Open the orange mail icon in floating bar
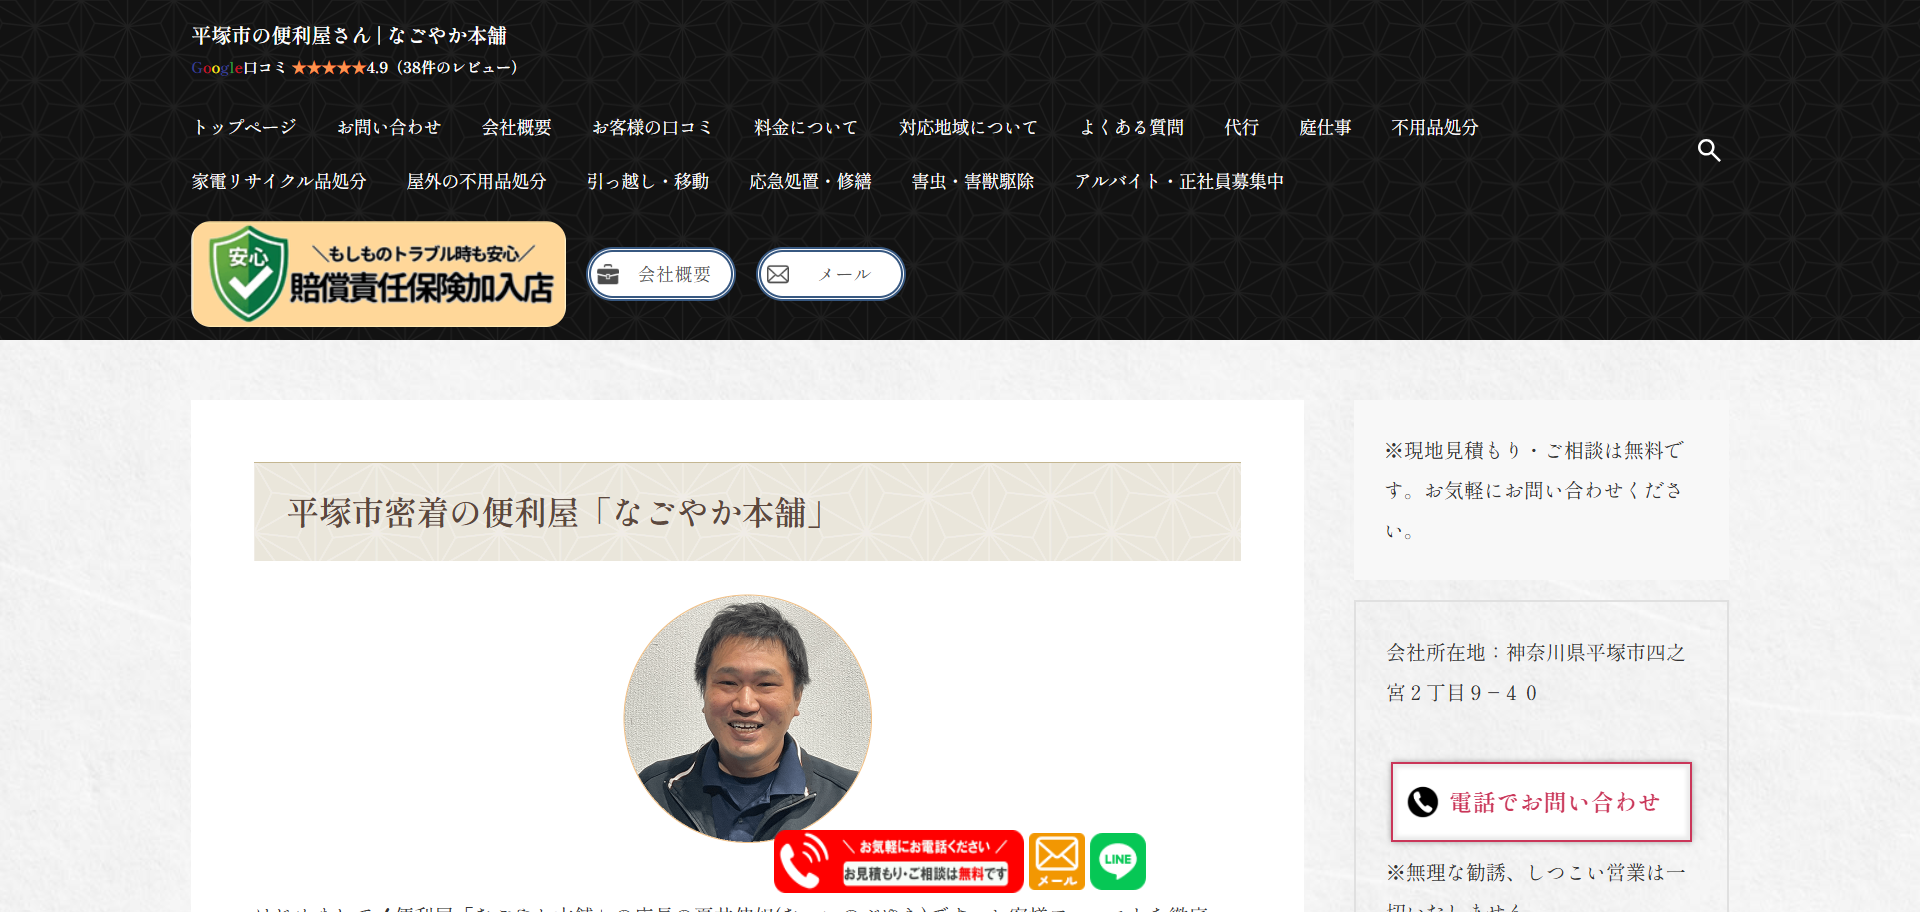Viewport: 1920px width, 912px height. coord(1057,861)
